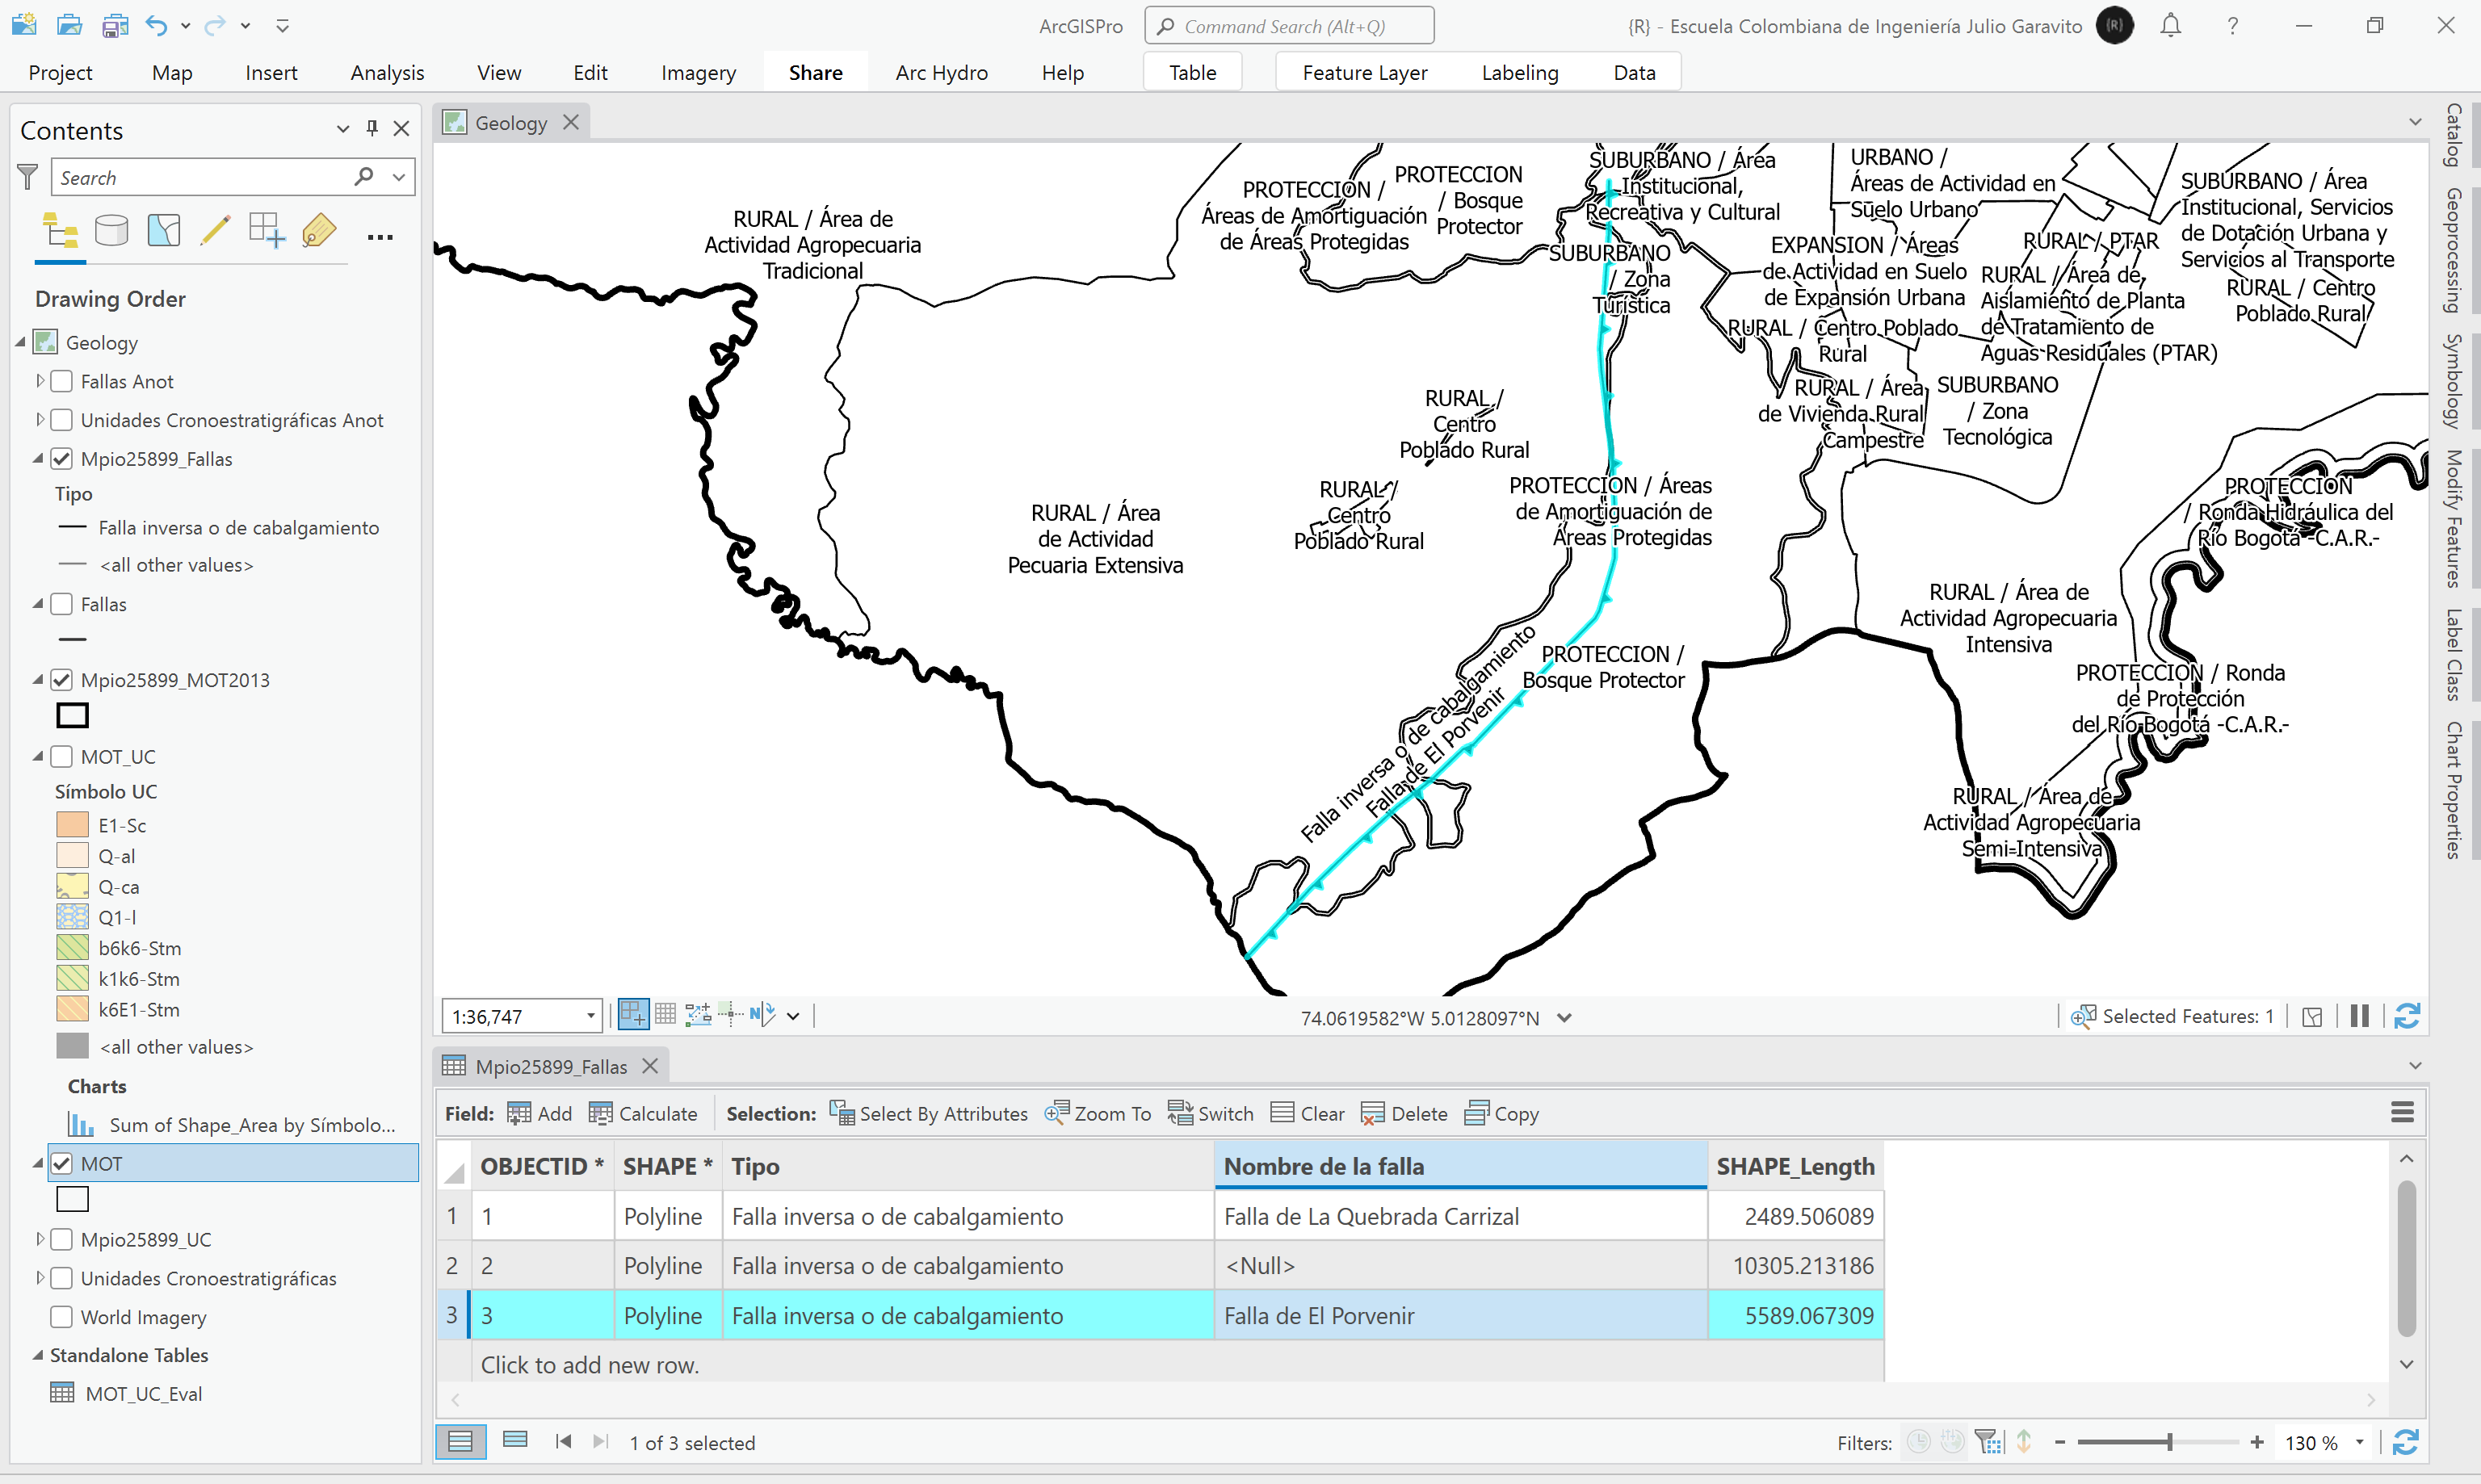This screenshot has height=1484, width=2481.
Task: Open the map scale dropdown
Action: pos(590,1016)
